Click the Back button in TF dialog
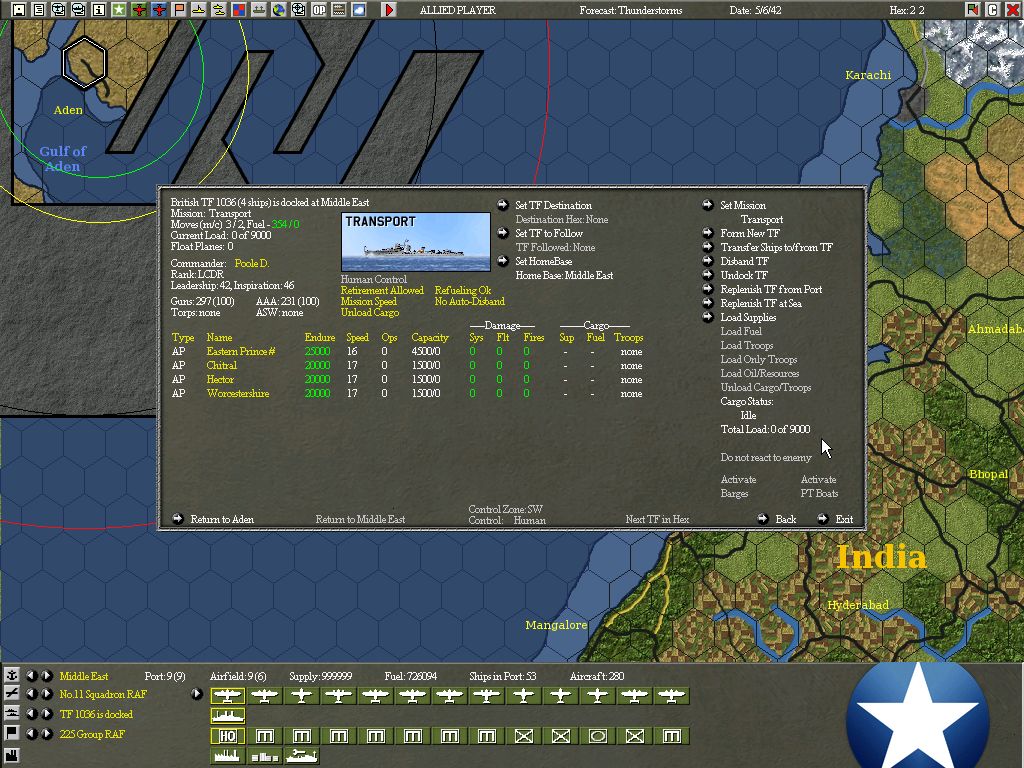The width and height of the screenshot is (1024, 768). pos(786,519)
